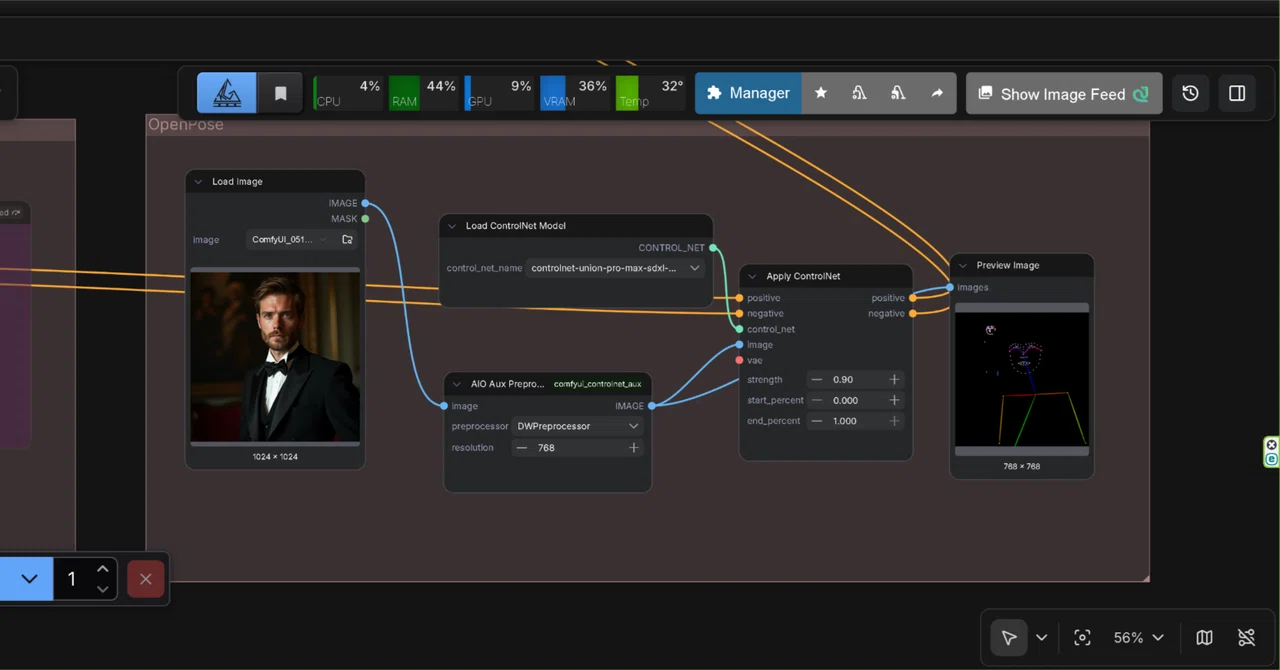The height and width of the screenshot is (670, 1280).
Task: Click the man portrait thumbnail in Load Image
Action: click(275, 355)
